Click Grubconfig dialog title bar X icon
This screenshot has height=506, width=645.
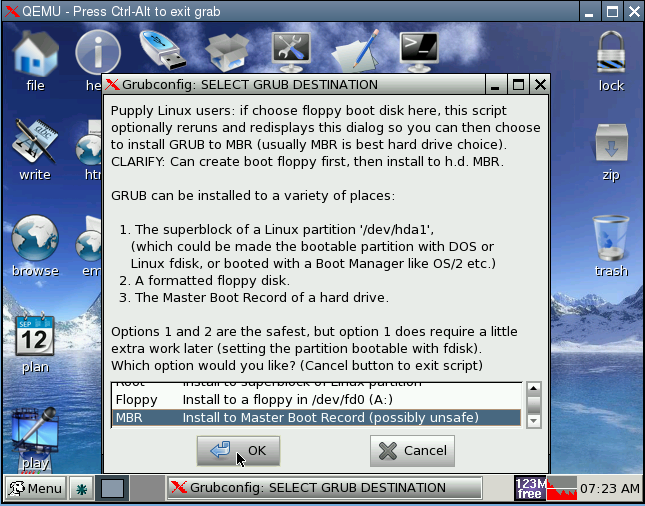pos(112,84)
